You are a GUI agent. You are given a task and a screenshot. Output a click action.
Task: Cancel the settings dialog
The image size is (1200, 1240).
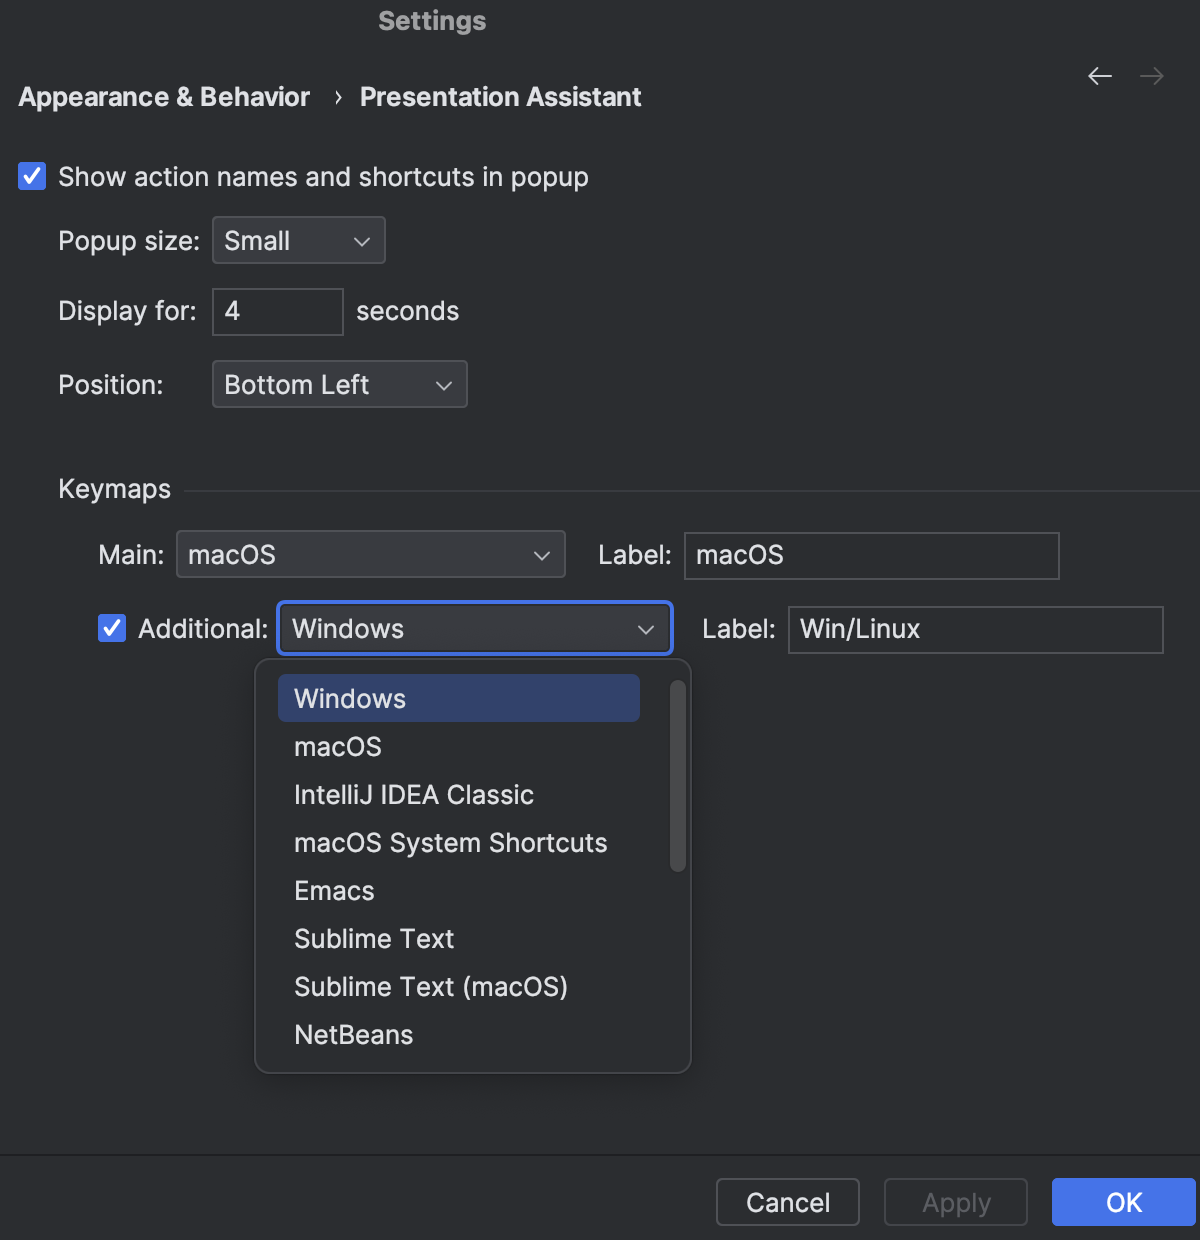(x=787, y=1202)
